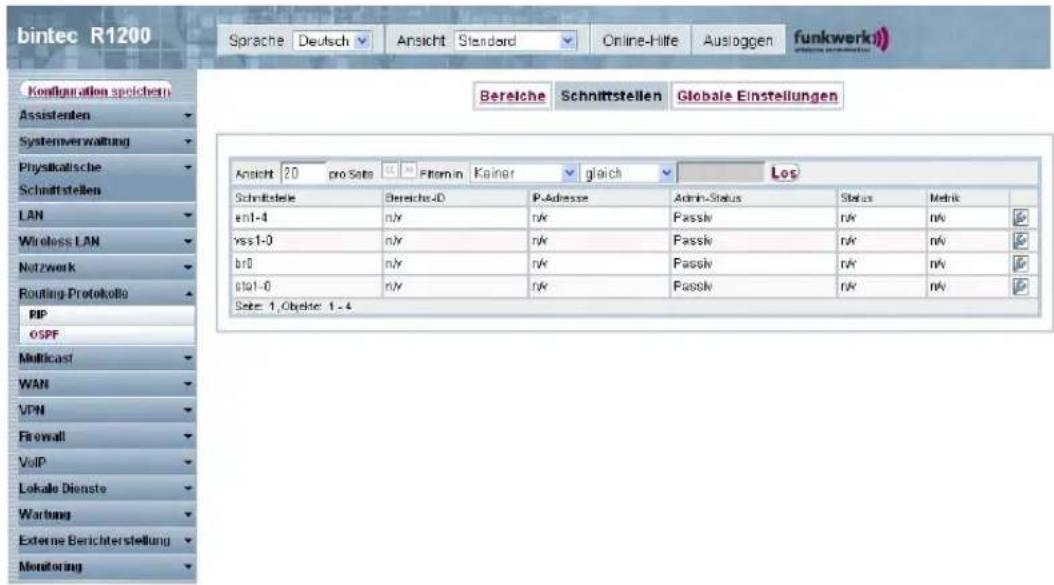Image resolution: width=1054 pixels, height=585 pixels.
Task: Select the br0 interface name cell
Action: [307, 264]
